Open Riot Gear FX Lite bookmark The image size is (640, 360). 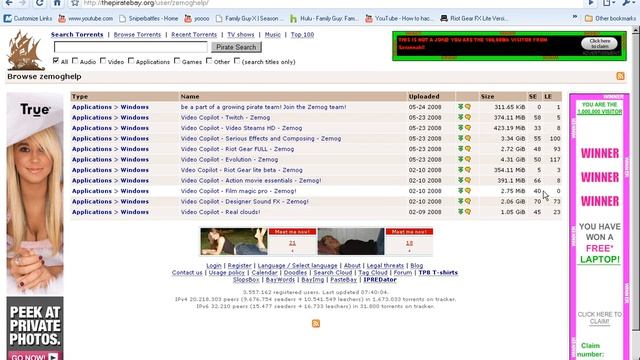pyautogui.click(x=474, y=18)
